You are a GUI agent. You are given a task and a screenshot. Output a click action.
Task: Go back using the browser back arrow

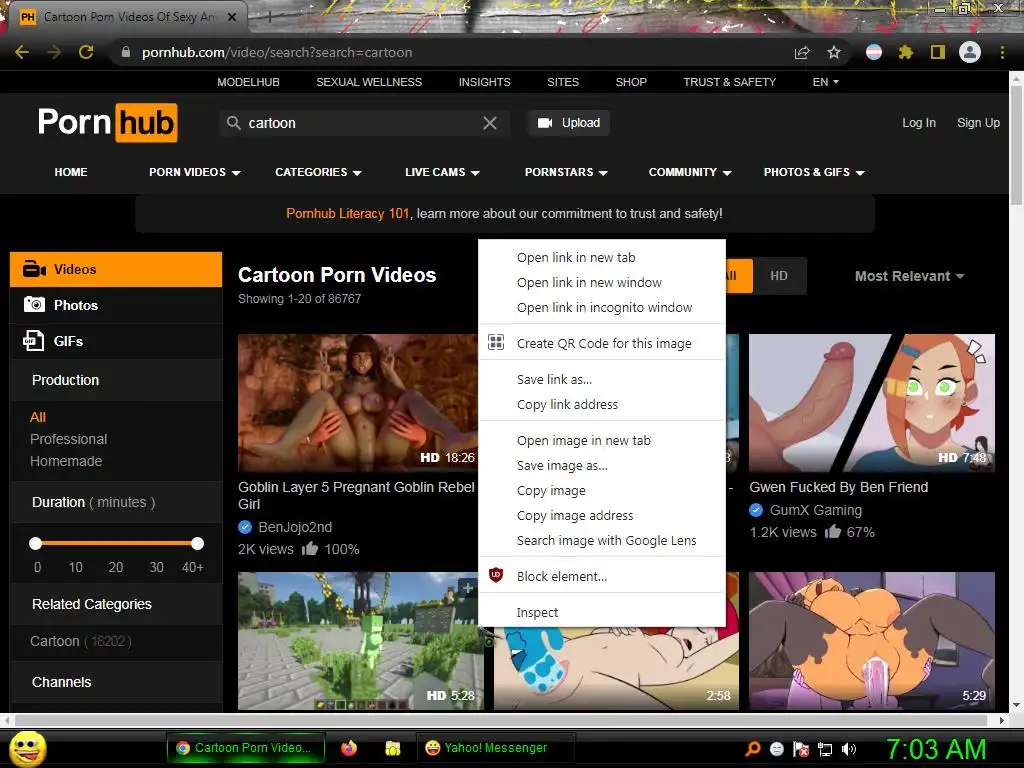[22, 52]
